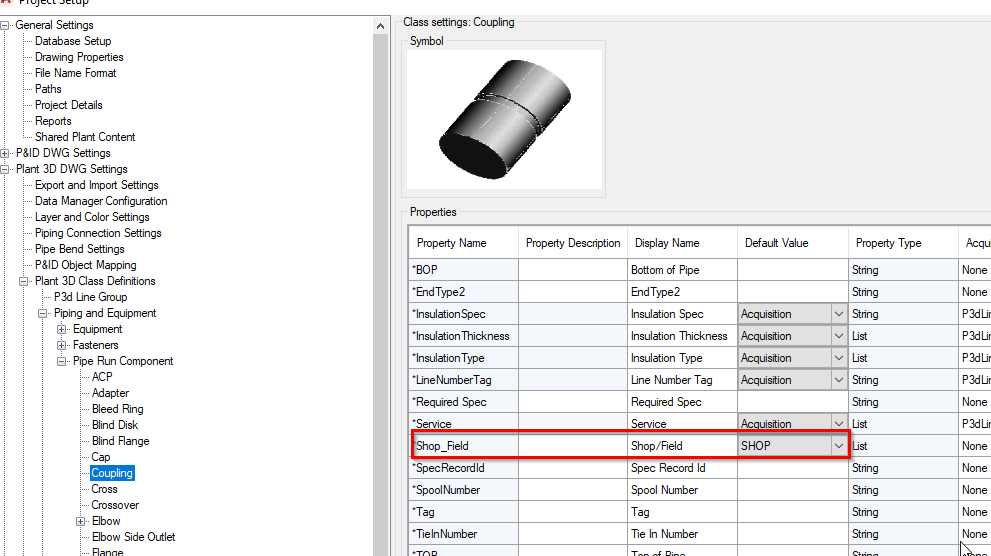Open the InsulationThickness default value dropdown
The image size is (991, 556).
click(838, 336)
